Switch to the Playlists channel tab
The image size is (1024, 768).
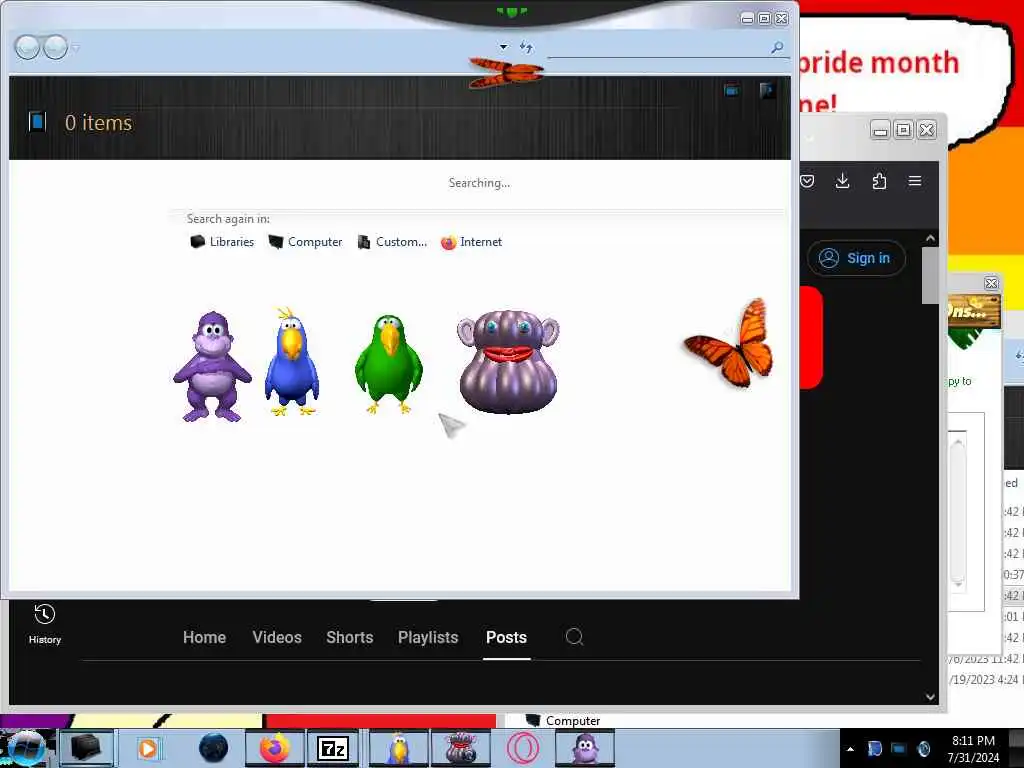pyautogui.click(x=428, y=637)
